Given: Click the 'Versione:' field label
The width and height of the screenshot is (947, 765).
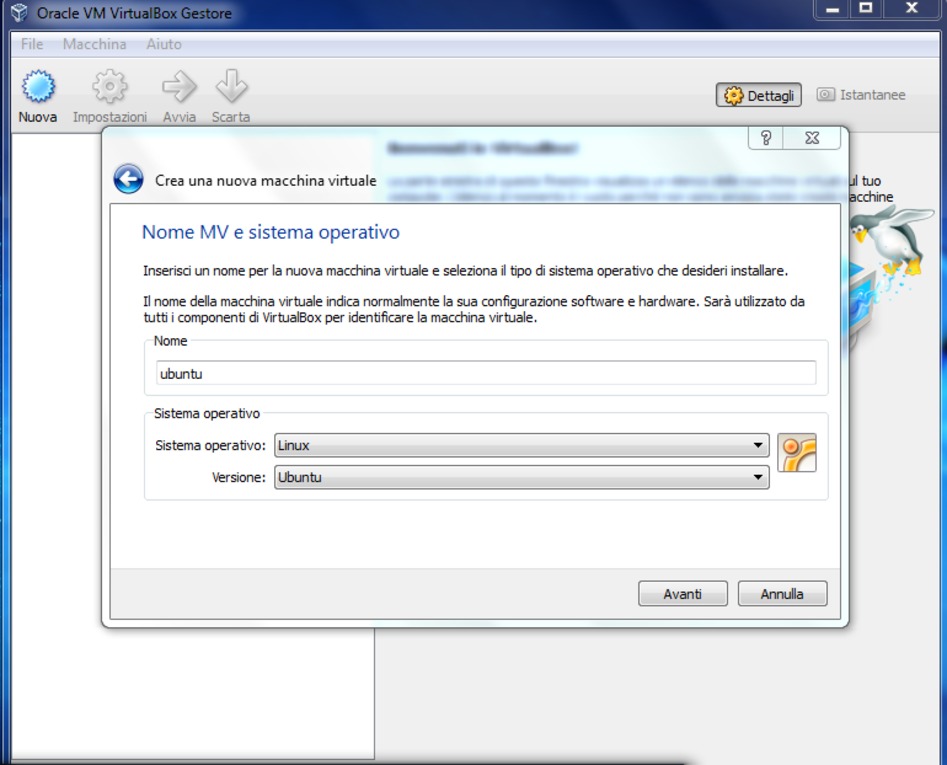Looking at the screenshot, I should (239, 478).
